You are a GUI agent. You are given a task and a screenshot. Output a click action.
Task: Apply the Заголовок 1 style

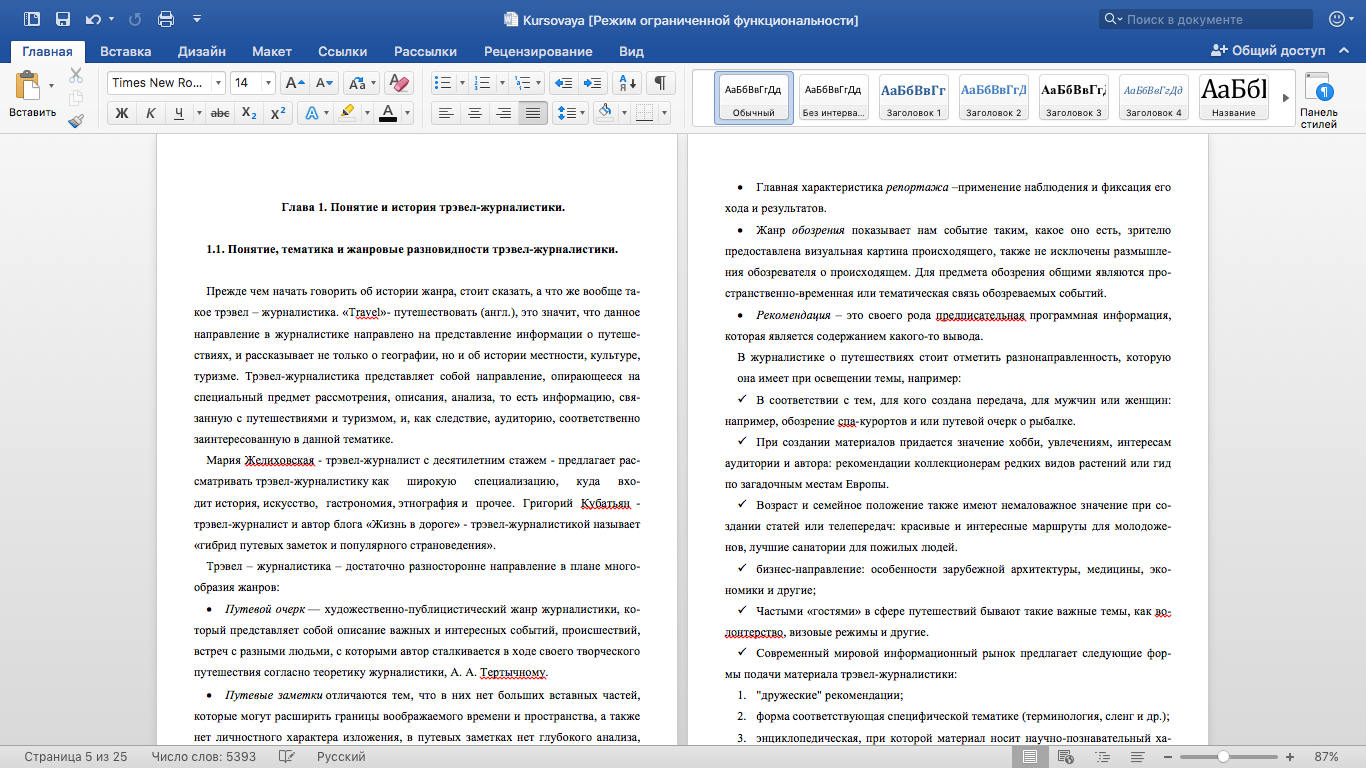[x=914, y=98]
